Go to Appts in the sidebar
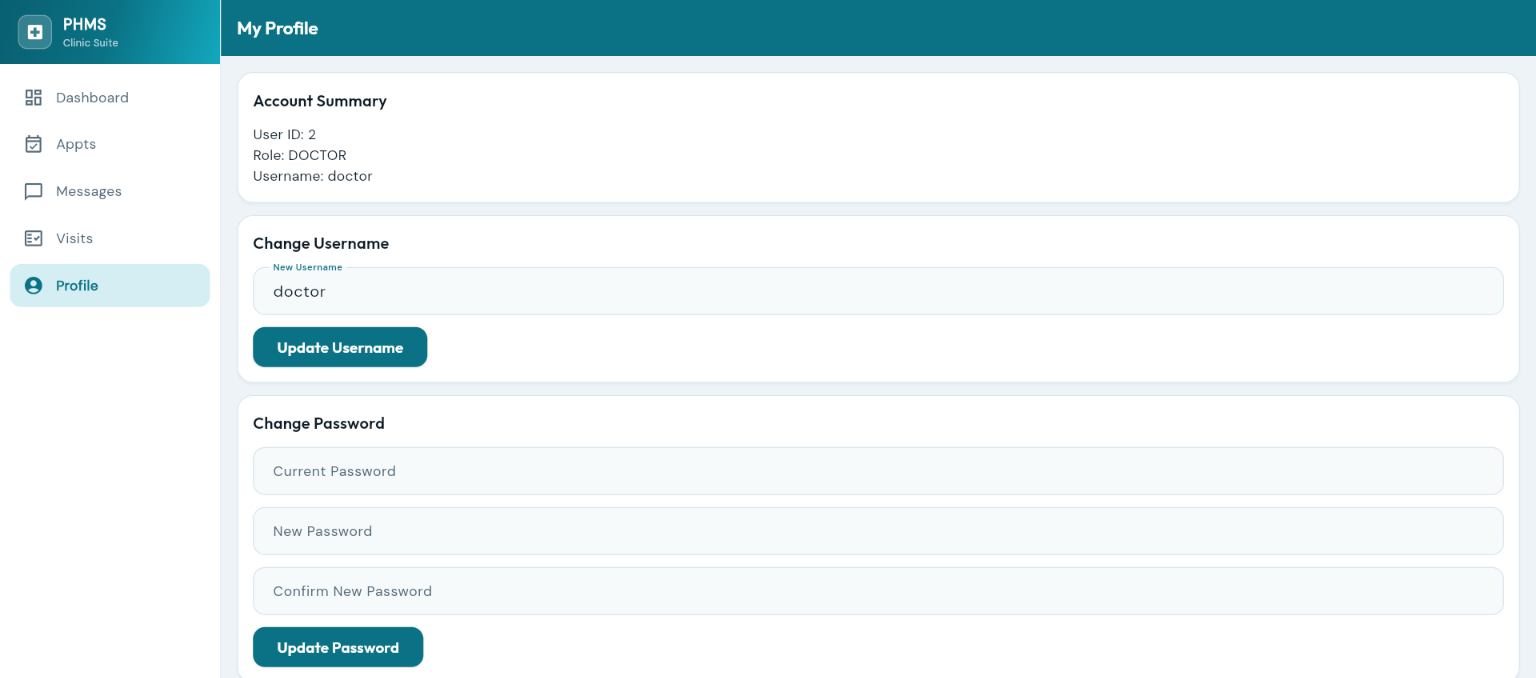1536x678 pixels. coord(110,144)
